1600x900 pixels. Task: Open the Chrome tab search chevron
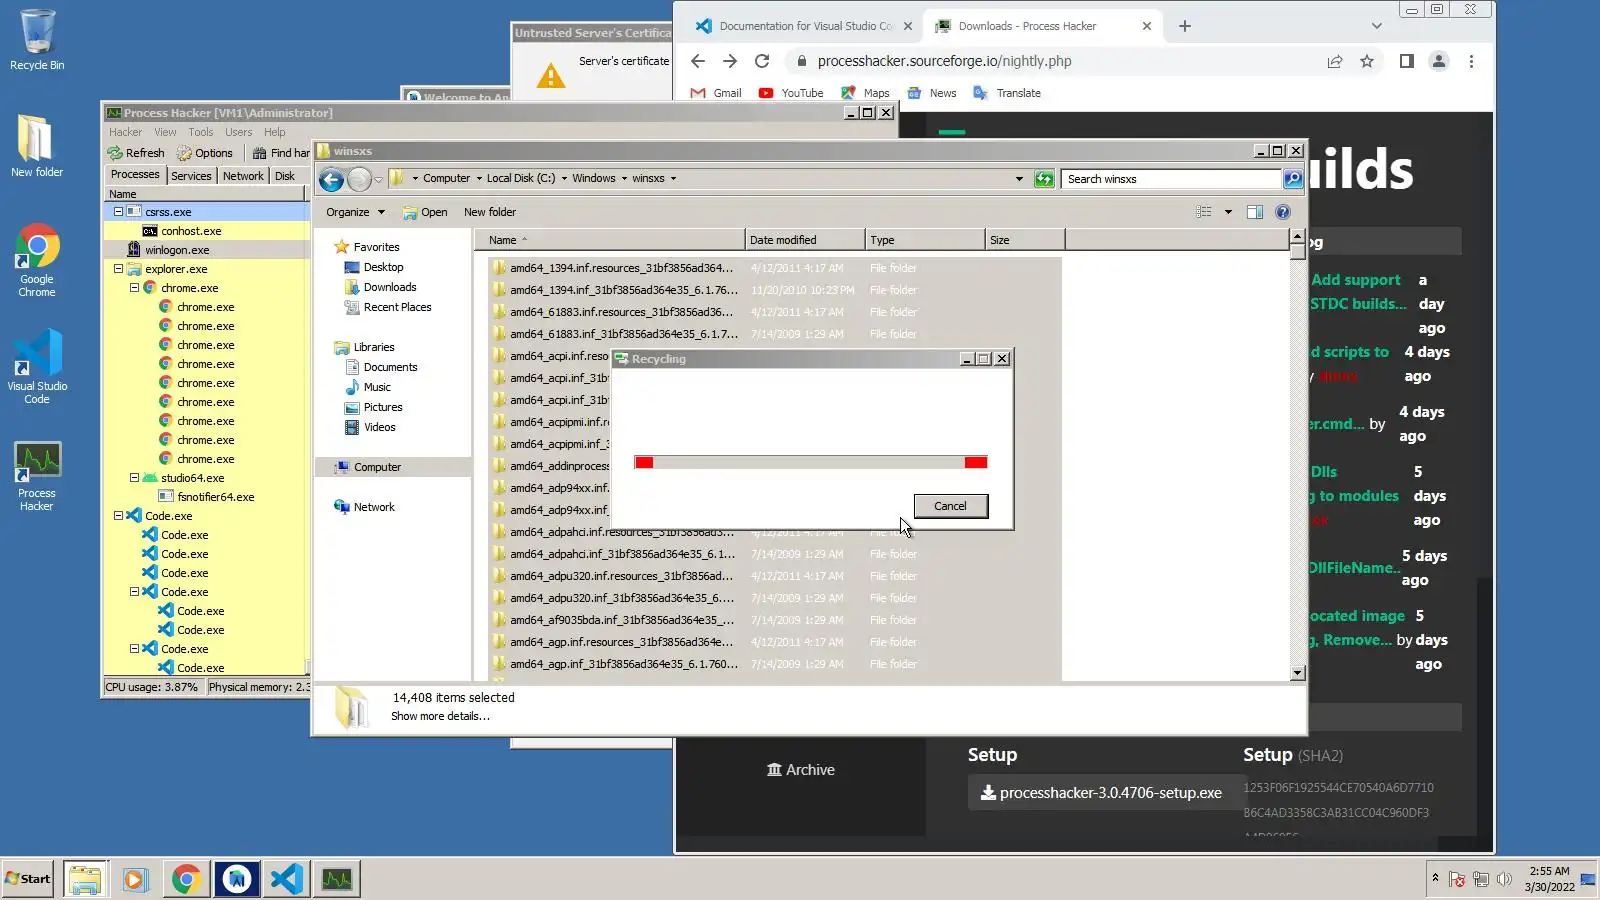click(1377, 26)
